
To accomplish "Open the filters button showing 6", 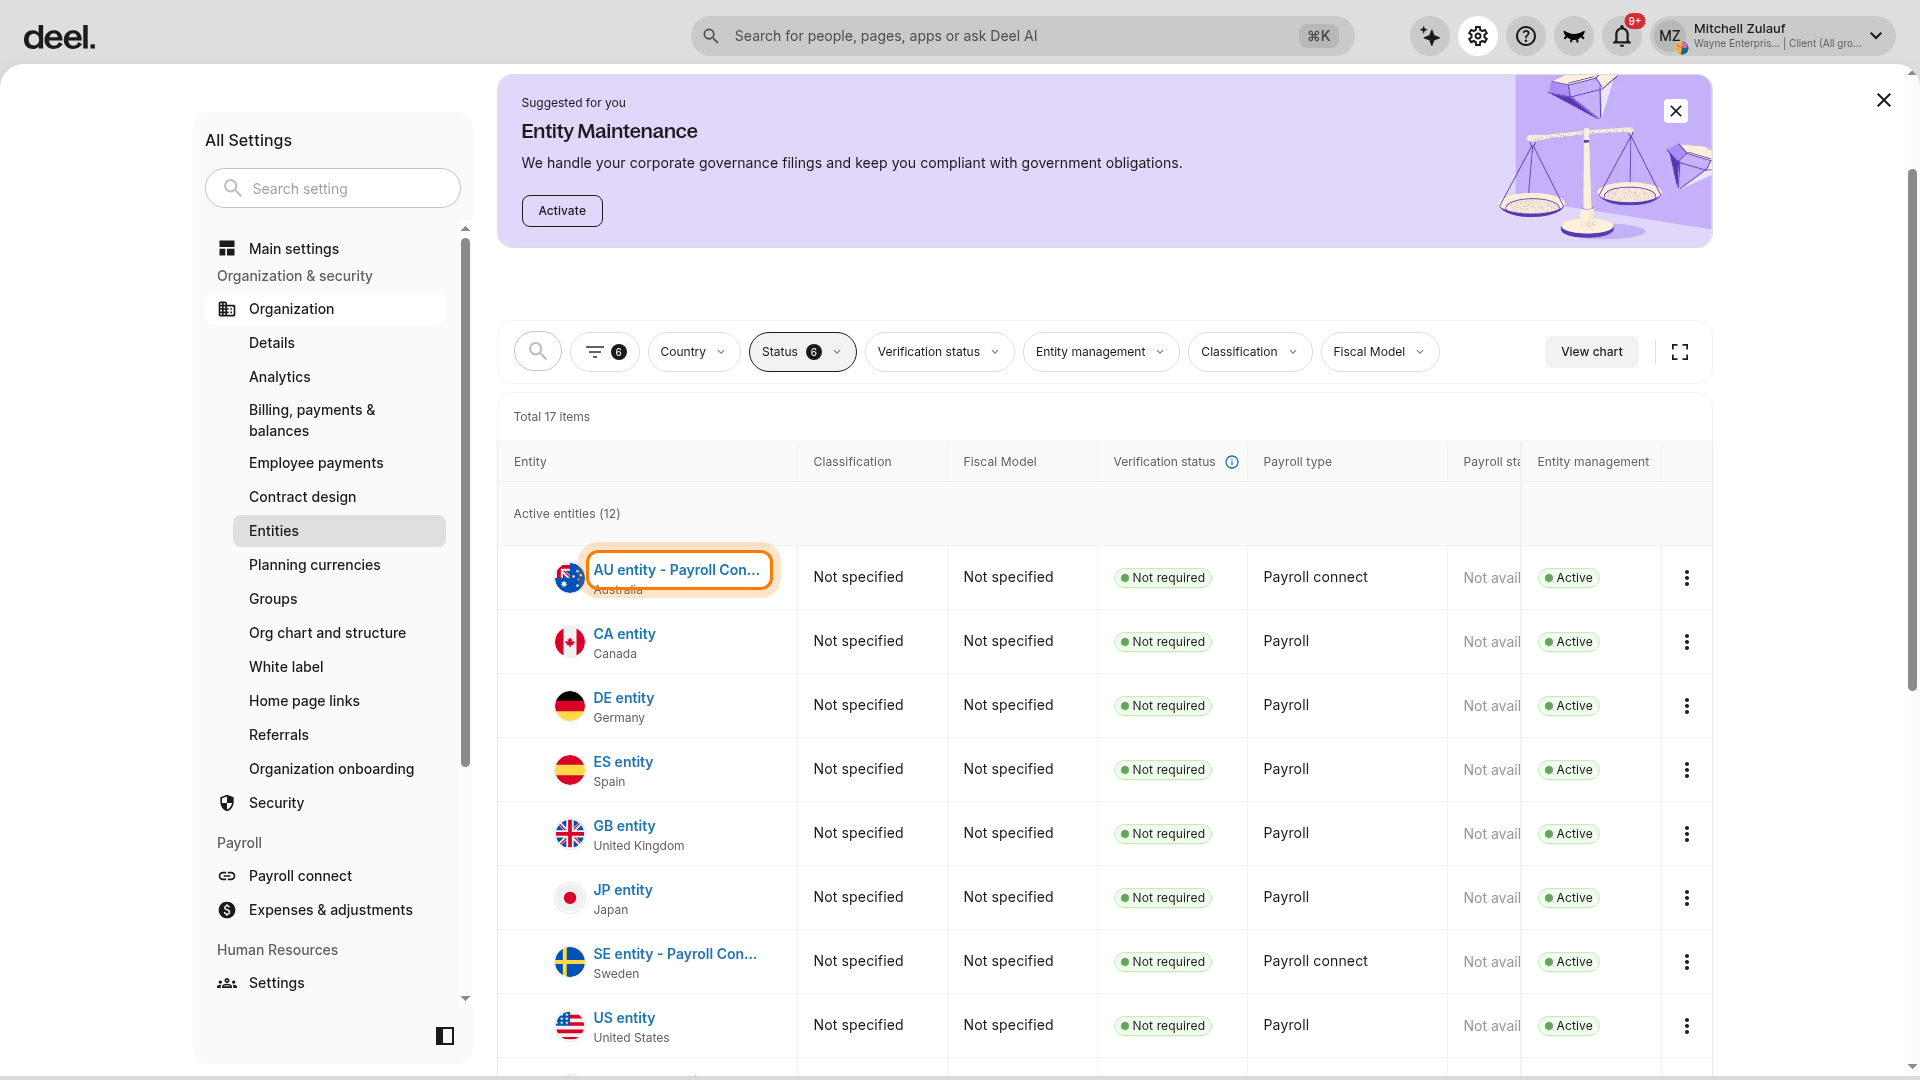I will [x=605, y=352].
